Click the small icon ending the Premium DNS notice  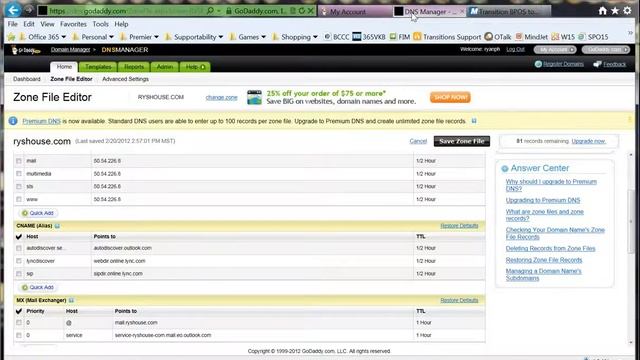coord(474,121)
